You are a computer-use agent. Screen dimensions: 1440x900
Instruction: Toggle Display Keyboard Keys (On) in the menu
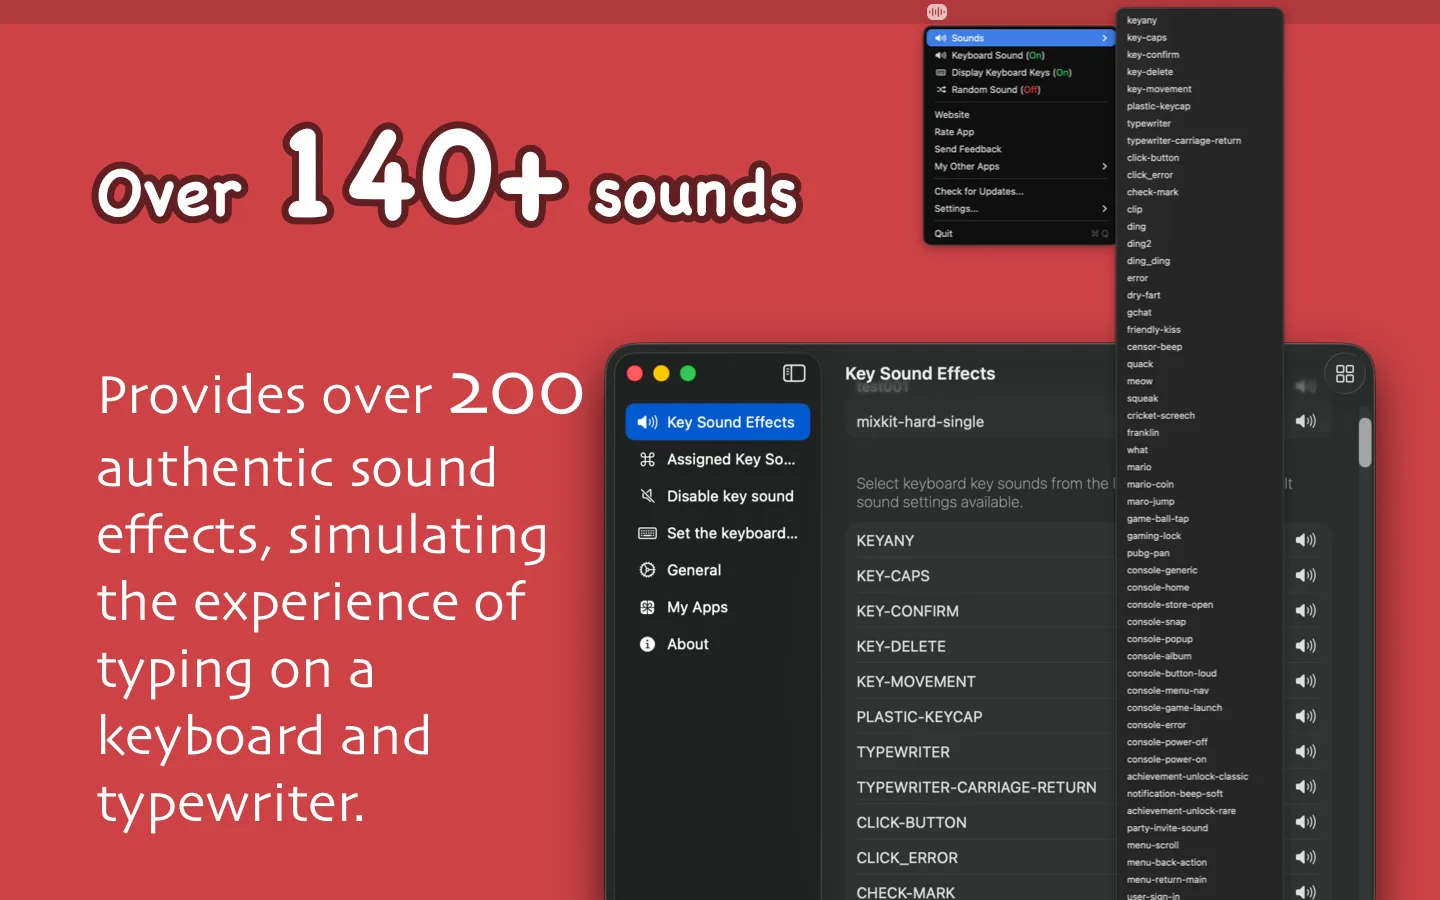coord(1020,72)
